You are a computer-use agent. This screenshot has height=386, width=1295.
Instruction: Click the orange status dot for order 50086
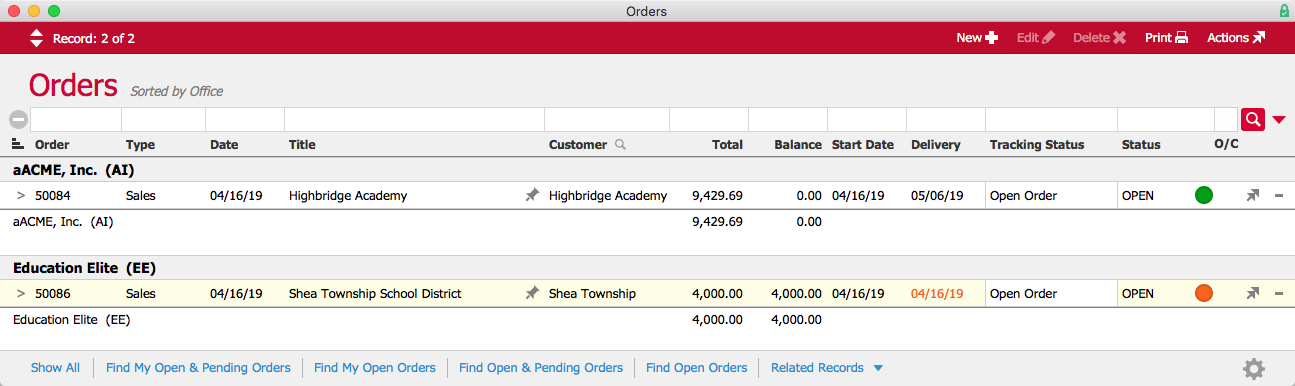(1204, 293)
